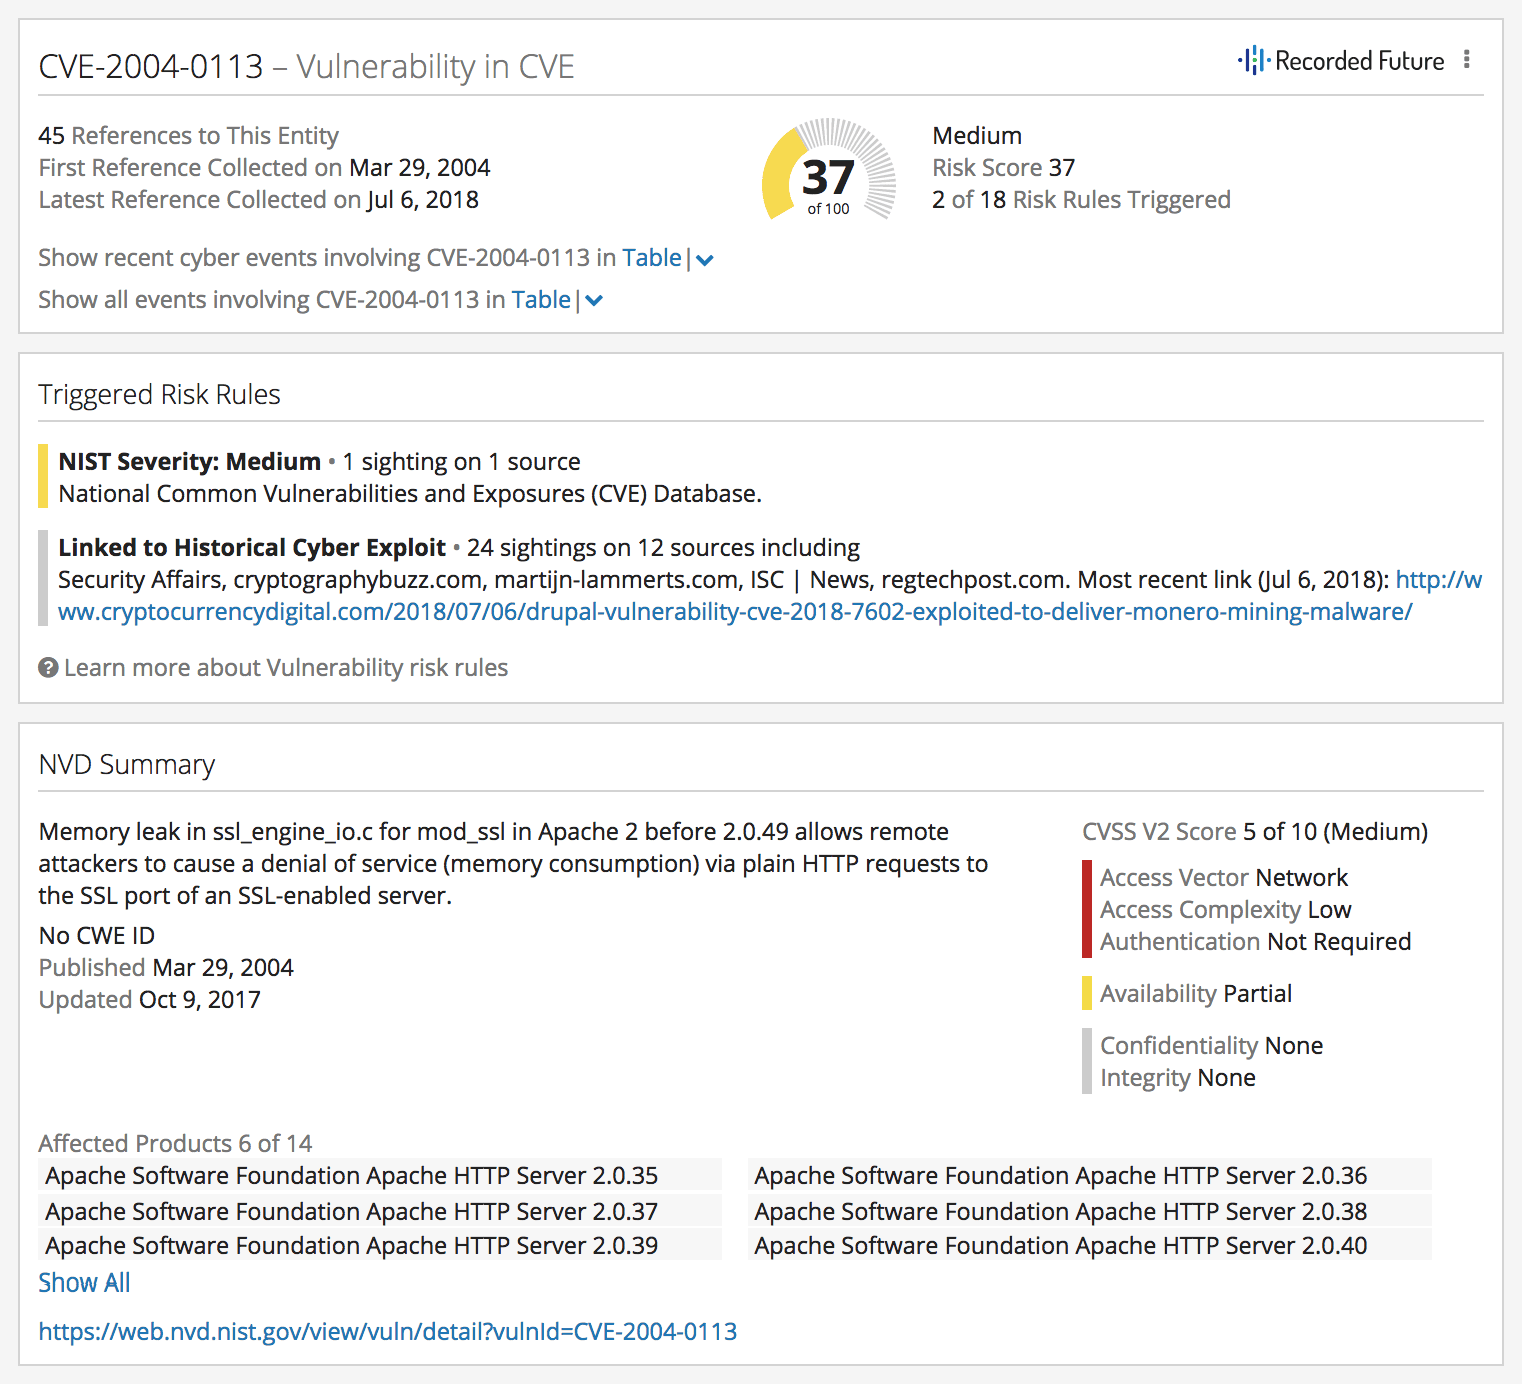
Task: Click Linked to Historical Cyber Exploit rule
Action: [x=252, y=547]
